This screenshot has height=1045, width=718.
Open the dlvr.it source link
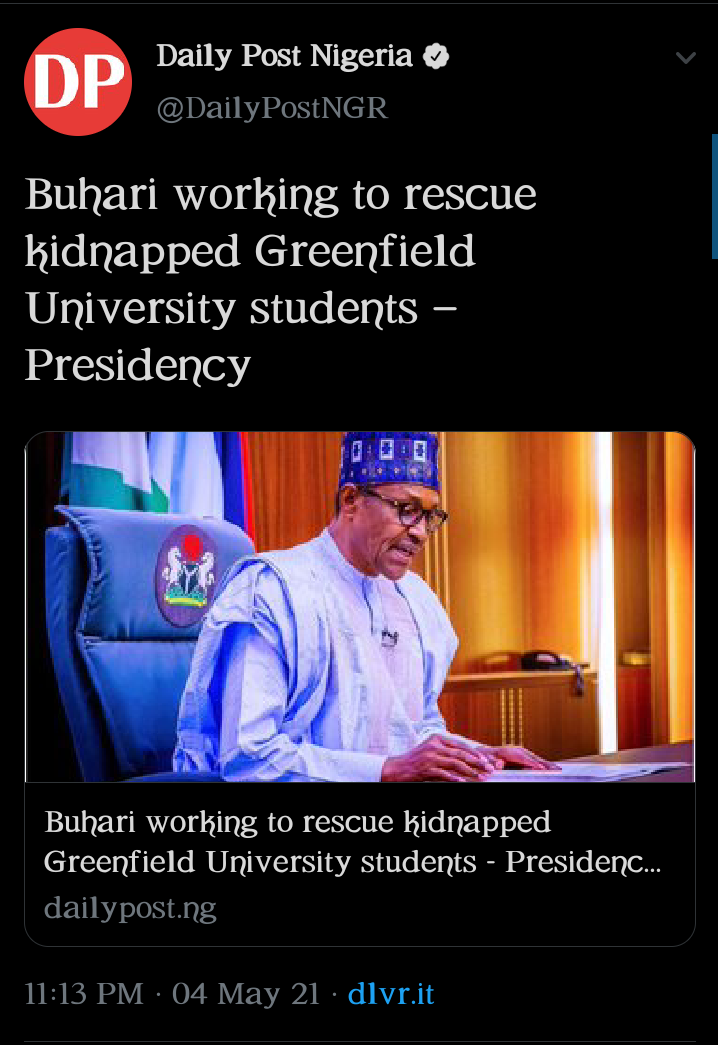pyautogui.click(x=391, y=994)
